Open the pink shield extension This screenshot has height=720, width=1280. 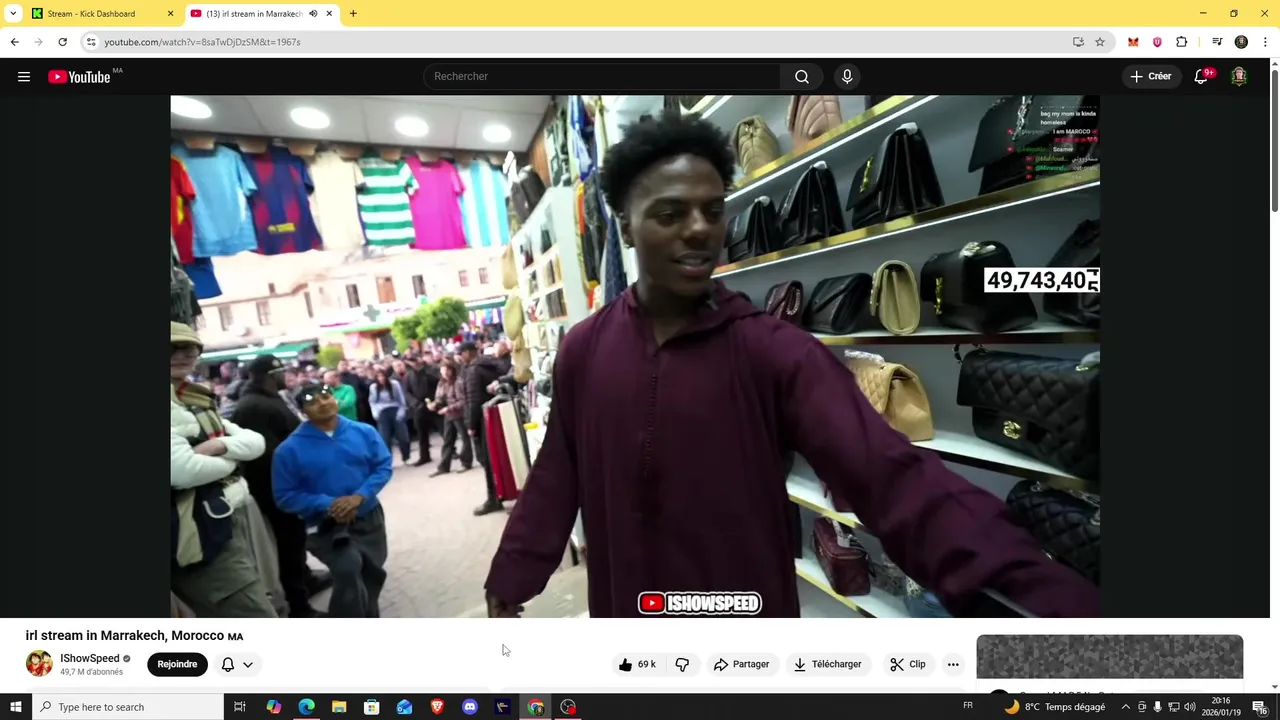[1157, 42]
